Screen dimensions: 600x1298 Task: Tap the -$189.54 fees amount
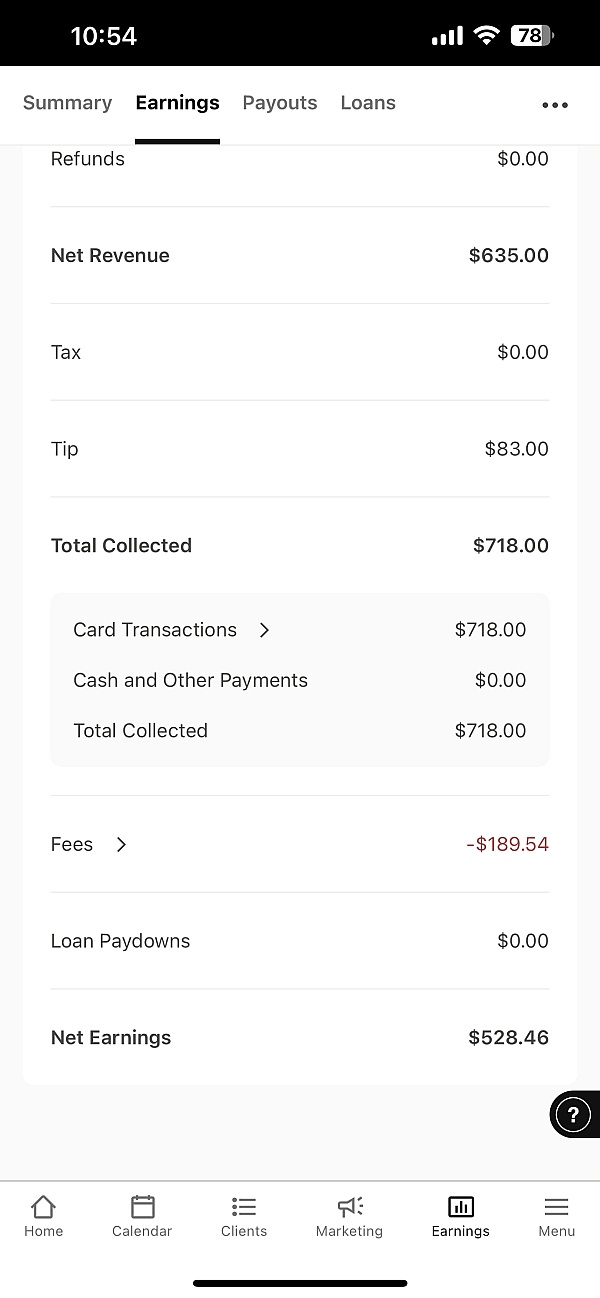(x=507, y=845)
